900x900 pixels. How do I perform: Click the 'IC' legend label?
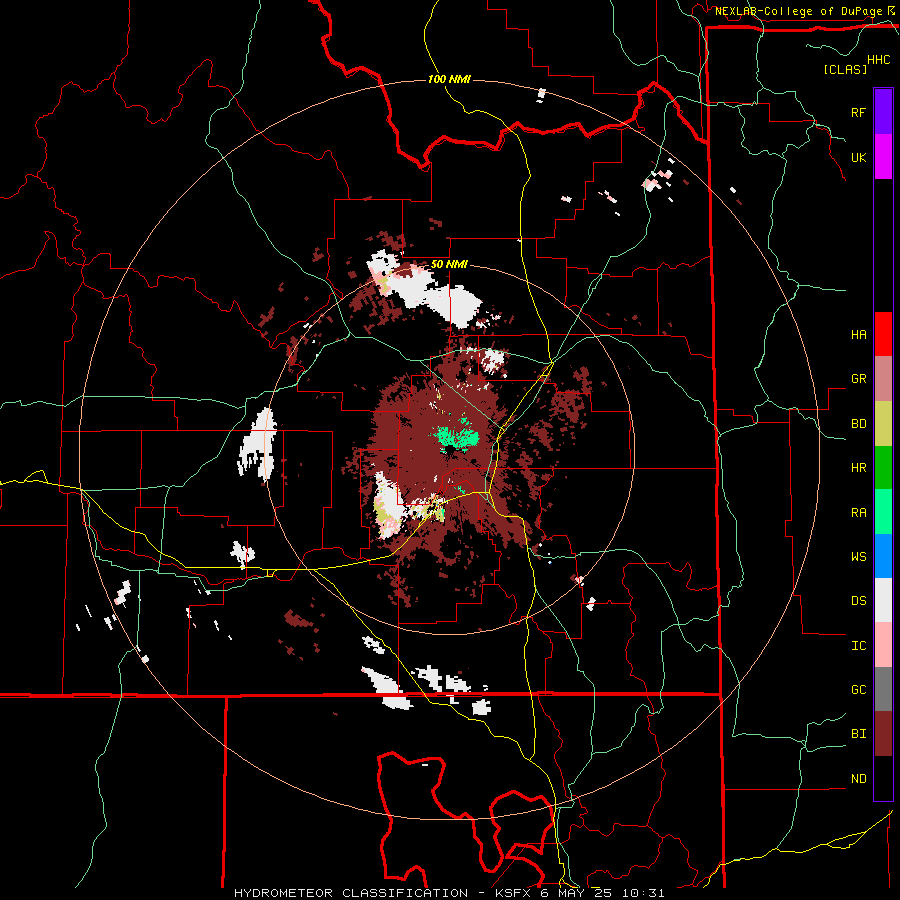(x=858, y=646)
